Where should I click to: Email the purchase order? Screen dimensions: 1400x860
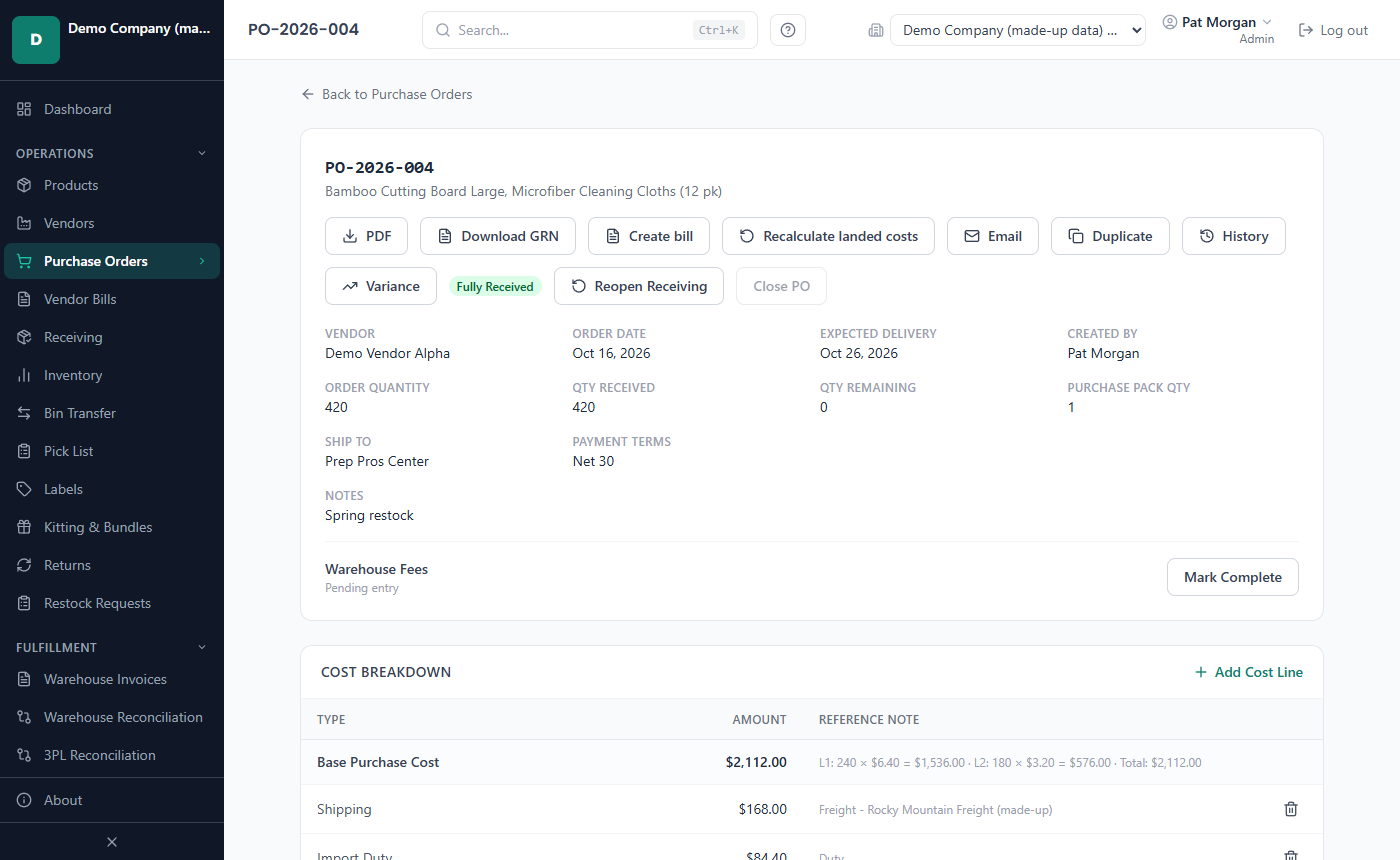coord(993,236)
